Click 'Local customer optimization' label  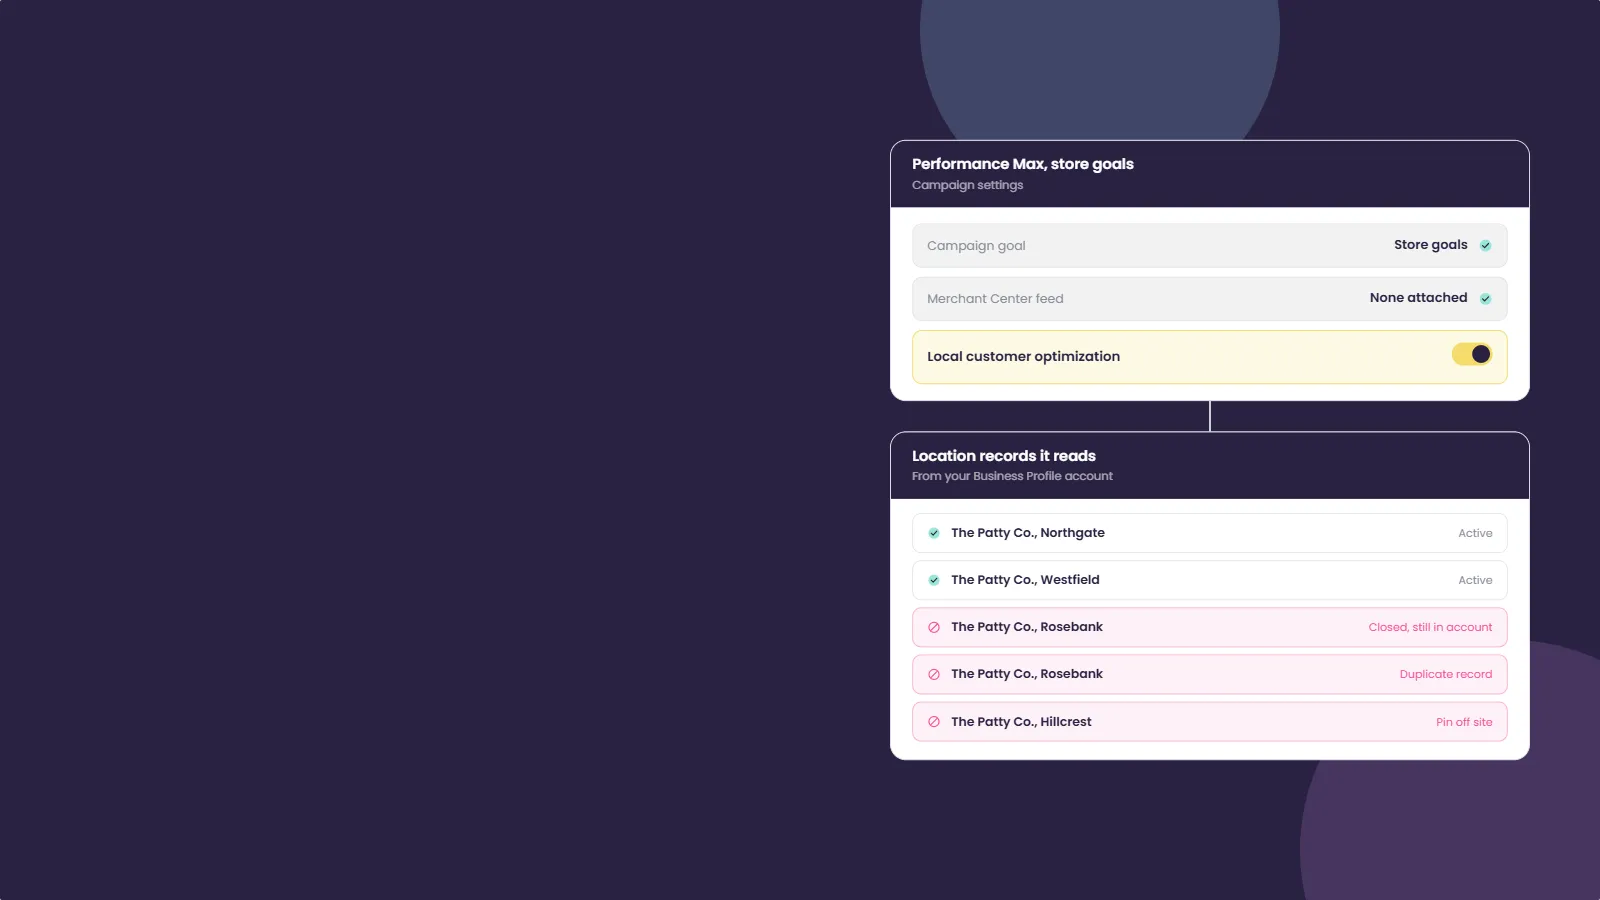point(1023,357)
